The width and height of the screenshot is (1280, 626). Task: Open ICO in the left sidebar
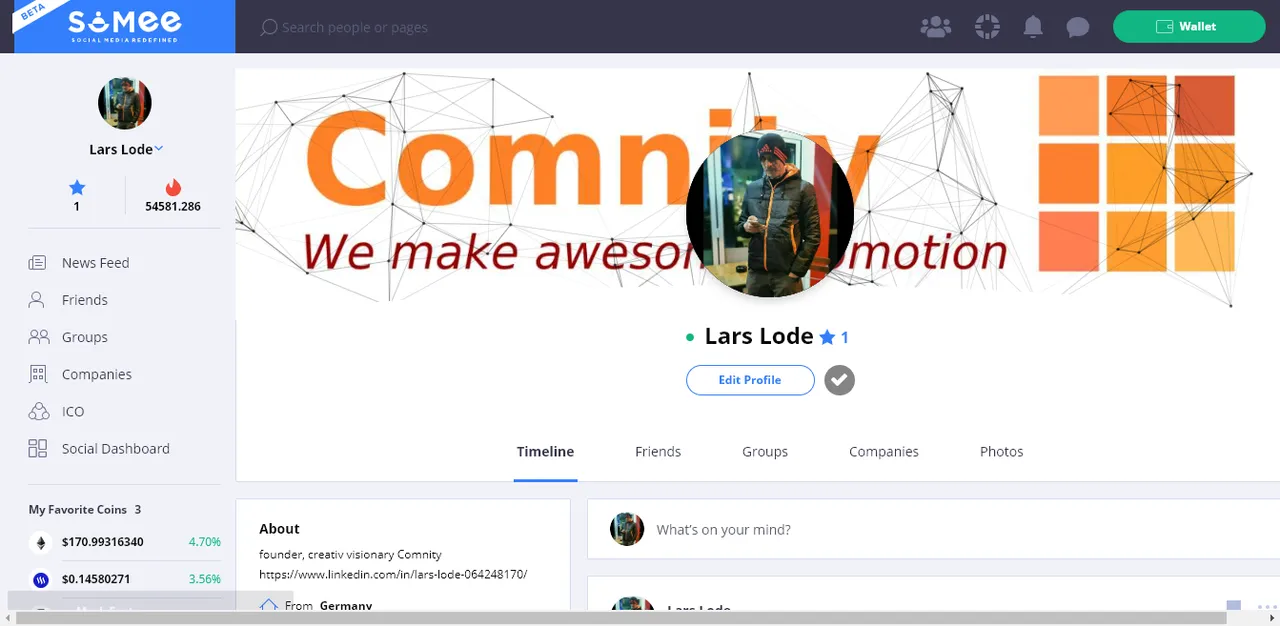73,411
